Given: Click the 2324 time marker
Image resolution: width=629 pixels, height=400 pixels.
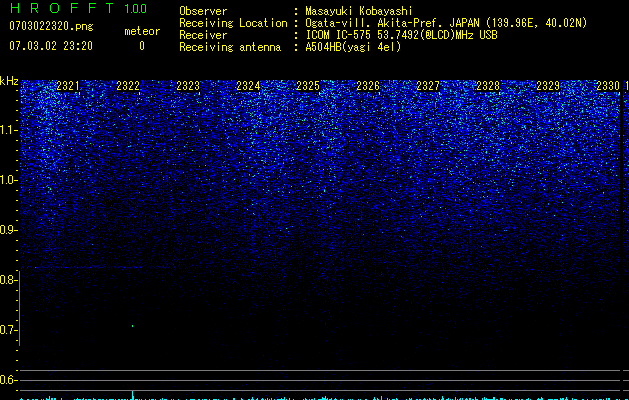Looking at the screenshot, I should [248, 86].
